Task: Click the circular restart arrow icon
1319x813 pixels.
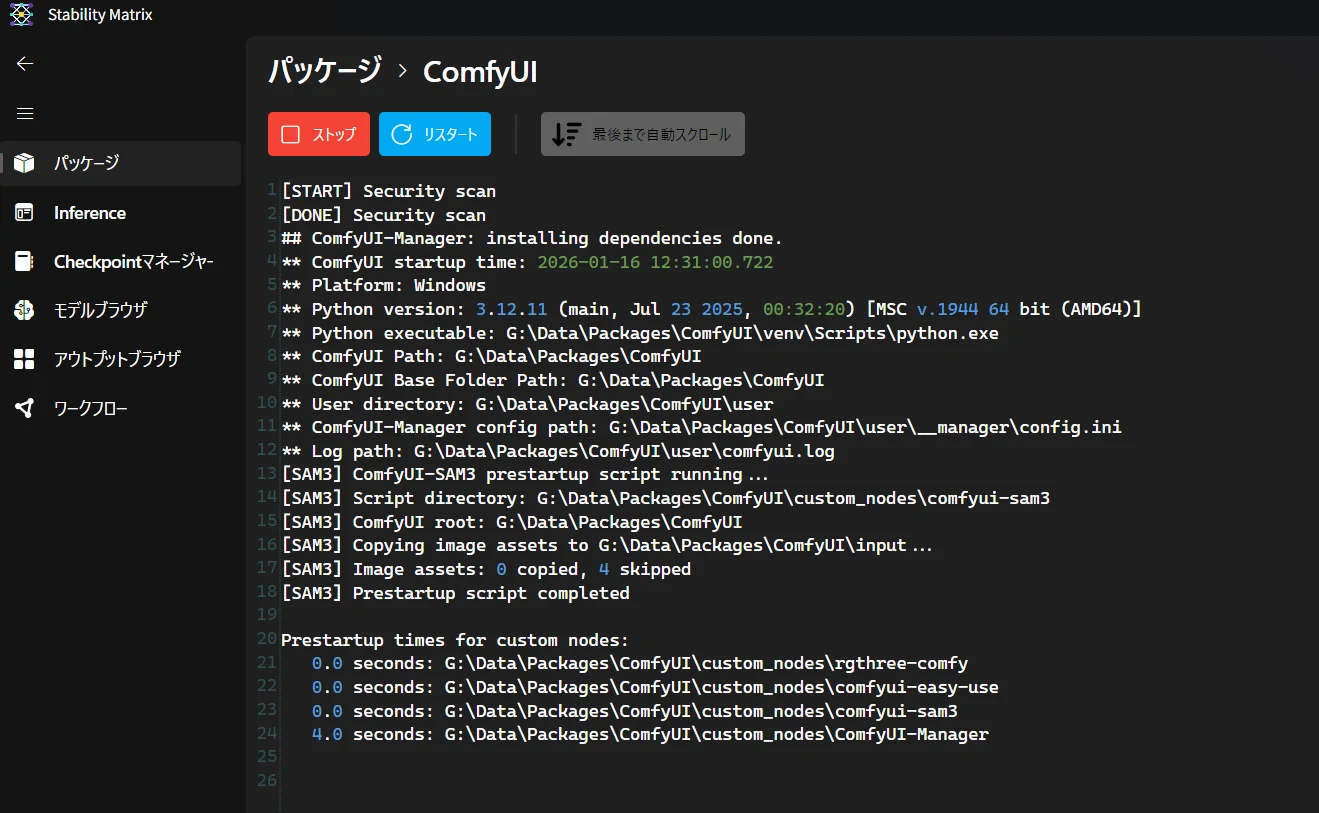Action: [402, 134]
